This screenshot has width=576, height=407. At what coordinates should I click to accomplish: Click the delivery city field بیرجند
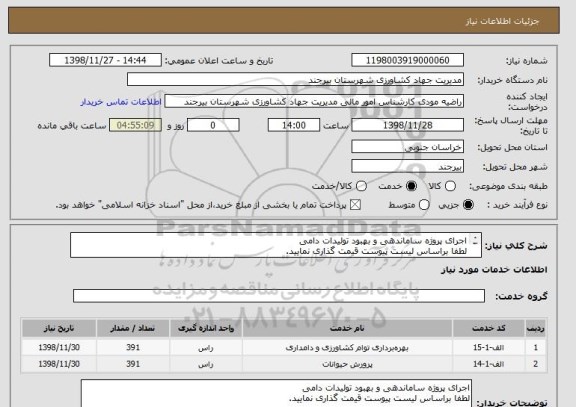pyautogui.click(x=407, y=167)
